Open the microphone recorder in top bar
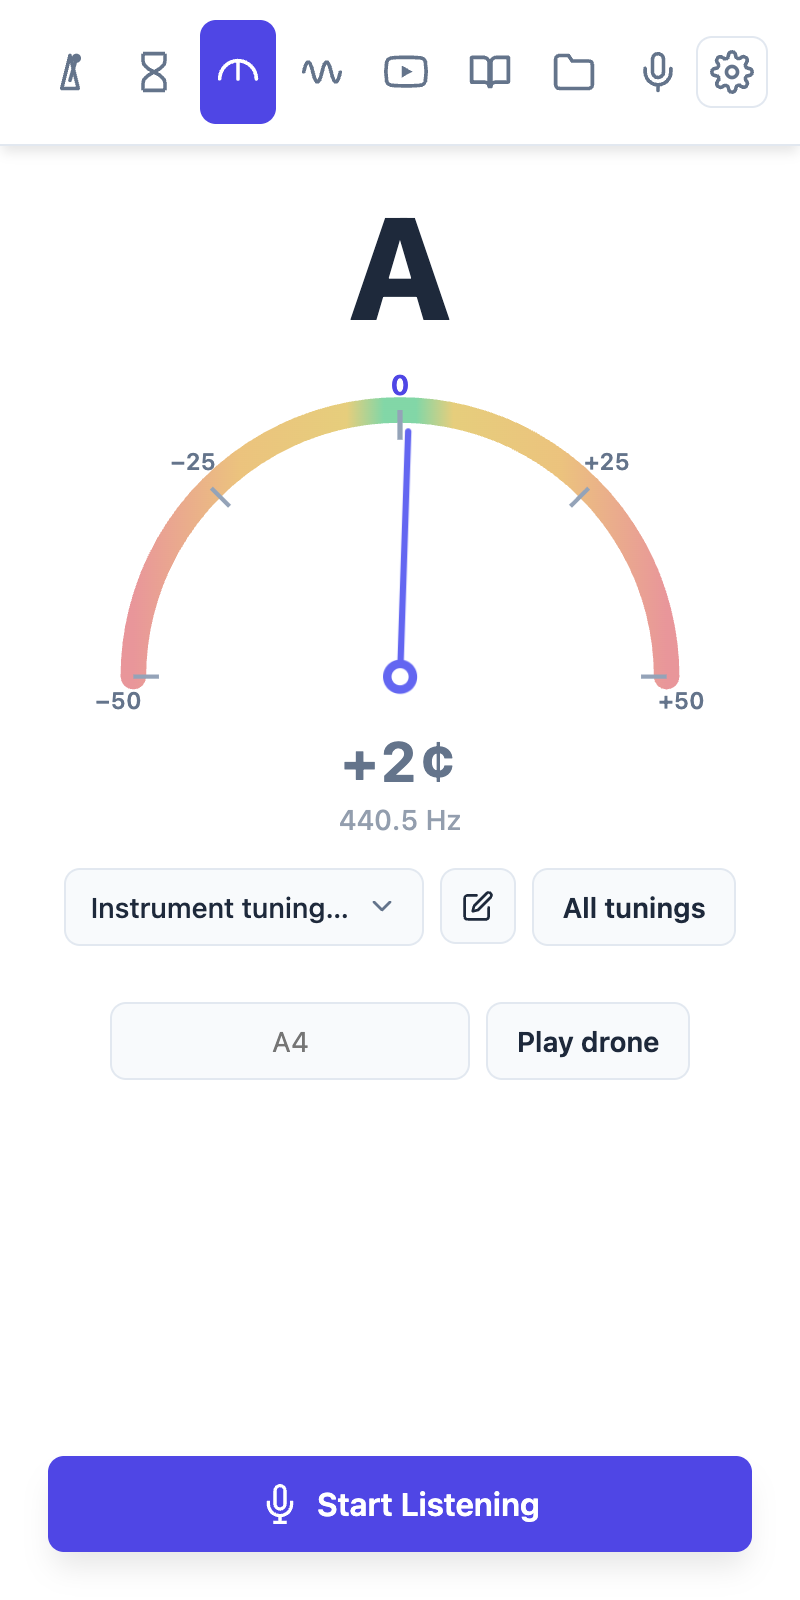The height and width of the screenshot is (1600, 800). [657, 72]
